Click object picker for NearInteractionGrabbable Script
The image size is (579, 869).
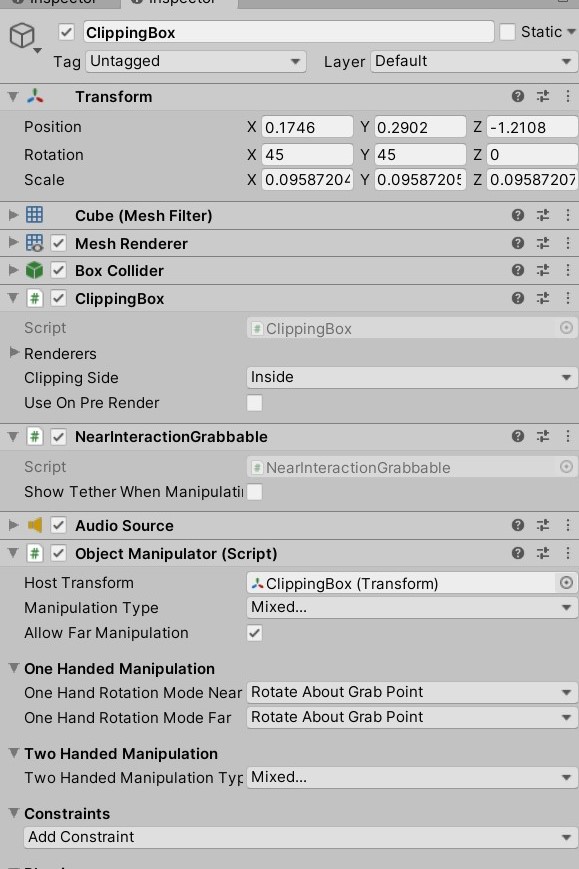pyautogui.click(x=566, y=467)
